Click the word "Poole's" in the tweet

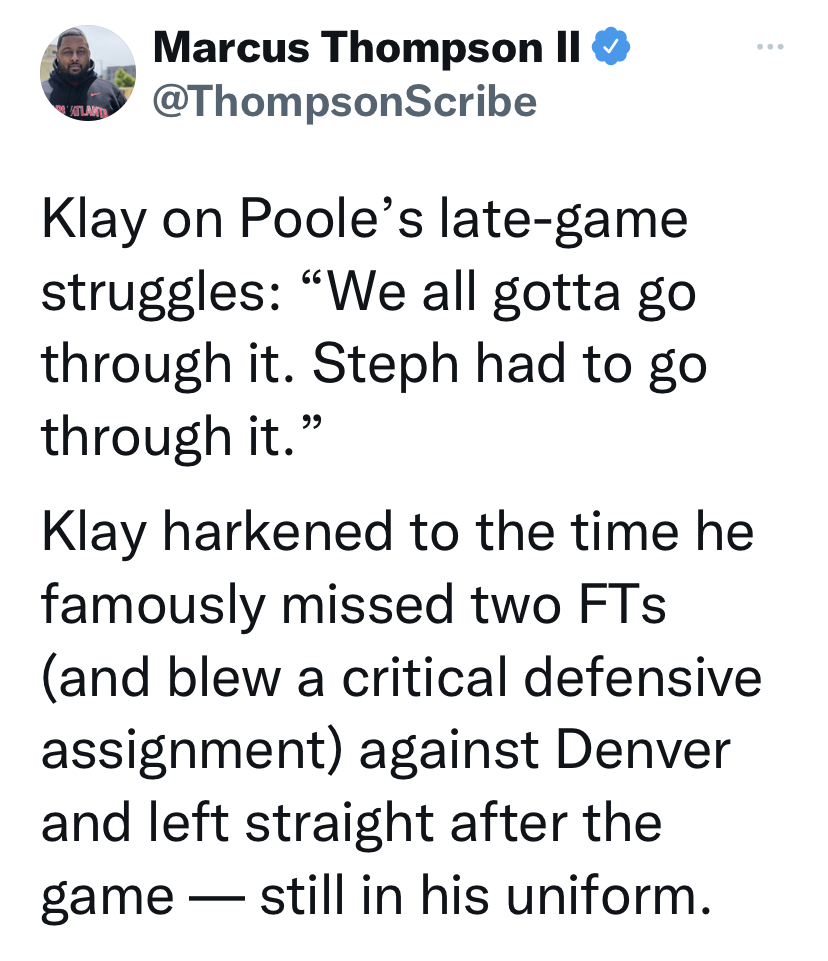332,219
